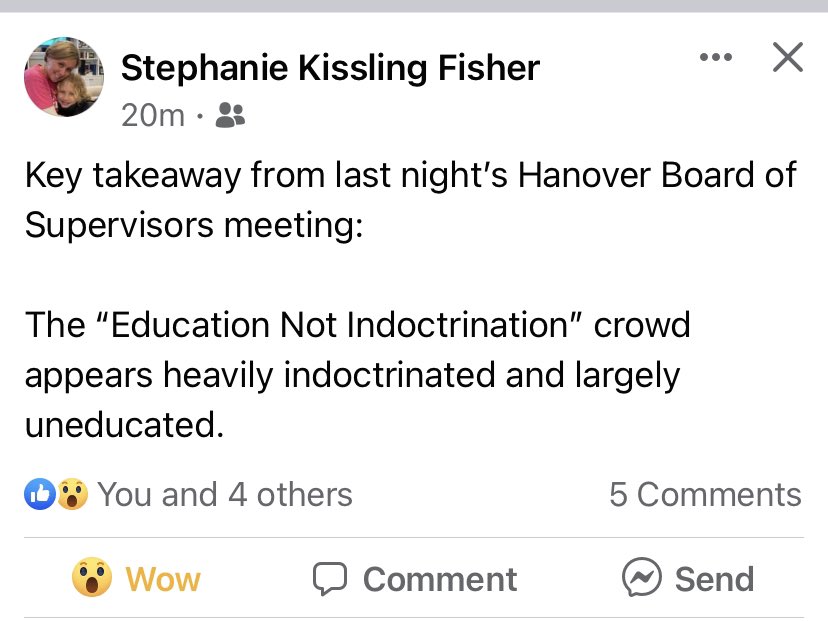
Task: Open the 5 Comments link
Action: pyautogui.click(x=705, y=494)
